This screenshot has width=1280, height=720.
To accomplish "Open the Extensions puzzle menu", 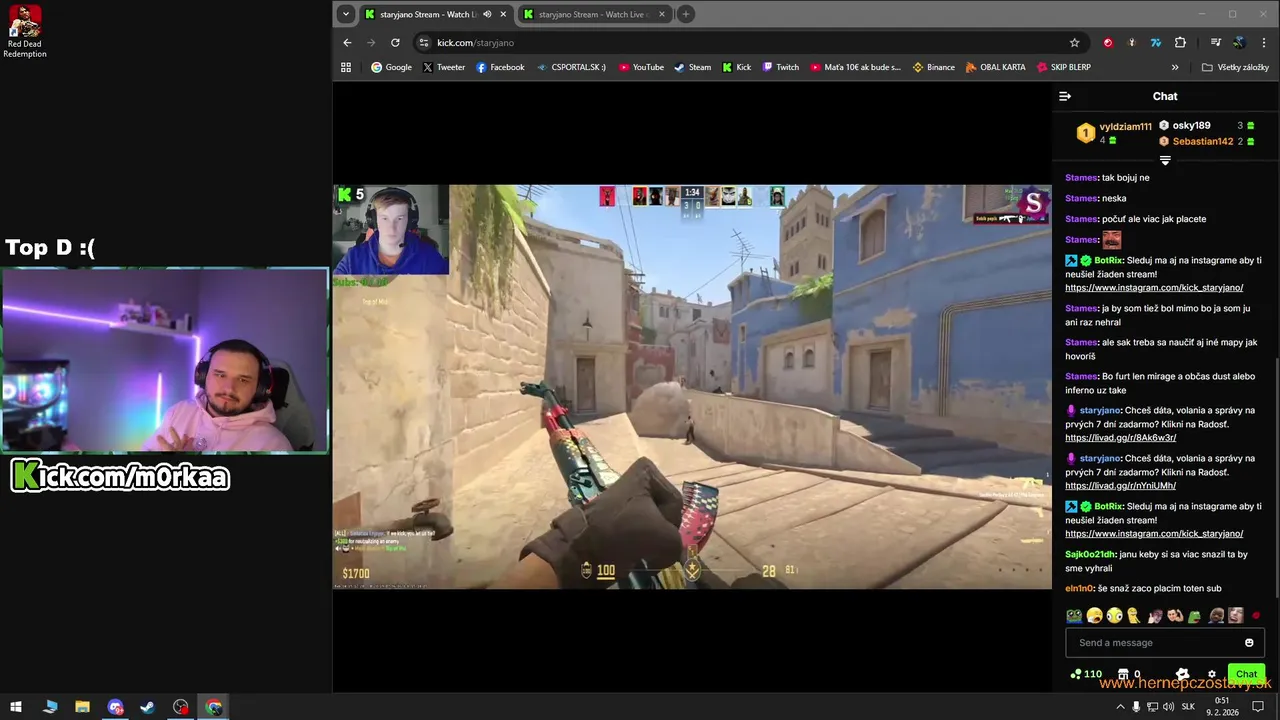I will point(1180,43).
